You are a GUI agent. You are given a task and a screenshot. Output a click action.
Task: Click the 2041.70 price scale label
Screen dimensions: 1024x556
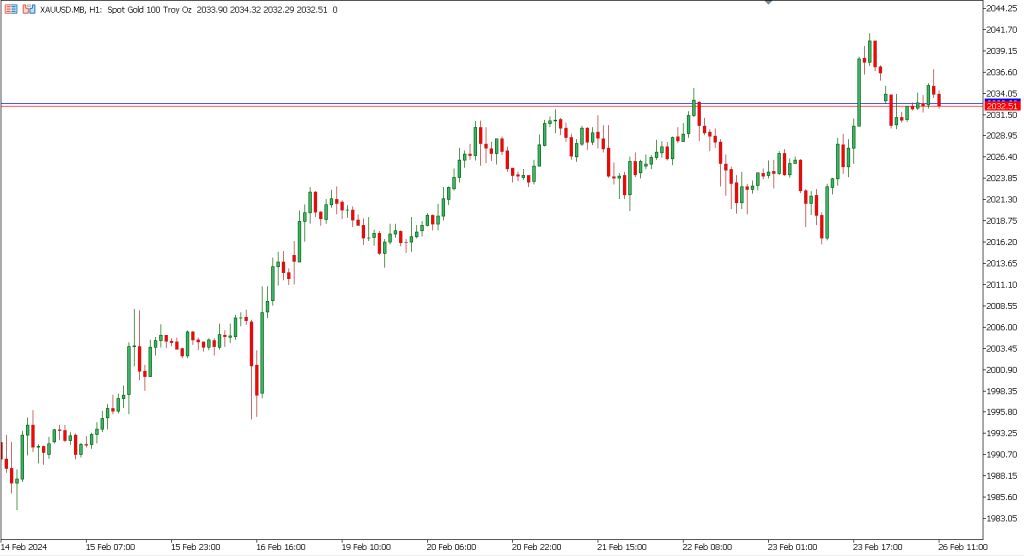[1002, 29]
